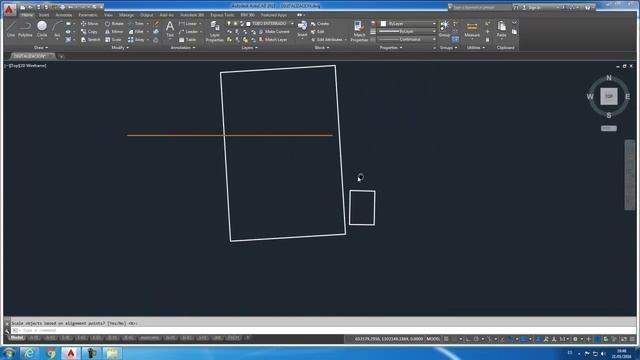Image resolution: width=640 pixels, height=360 pixels.
Task: Click the MODEL button in status bar
Action: [433, 339]
